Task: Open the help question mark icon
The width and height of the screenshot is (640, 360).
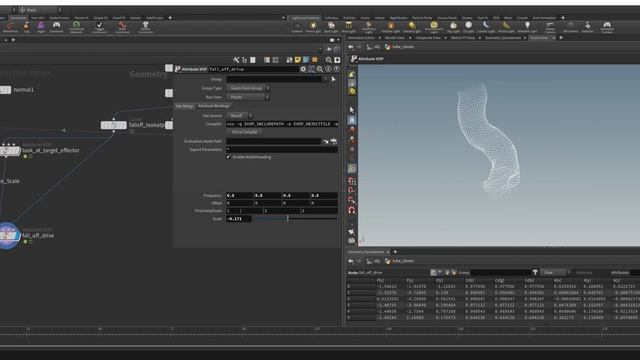Action: [336, 69]
